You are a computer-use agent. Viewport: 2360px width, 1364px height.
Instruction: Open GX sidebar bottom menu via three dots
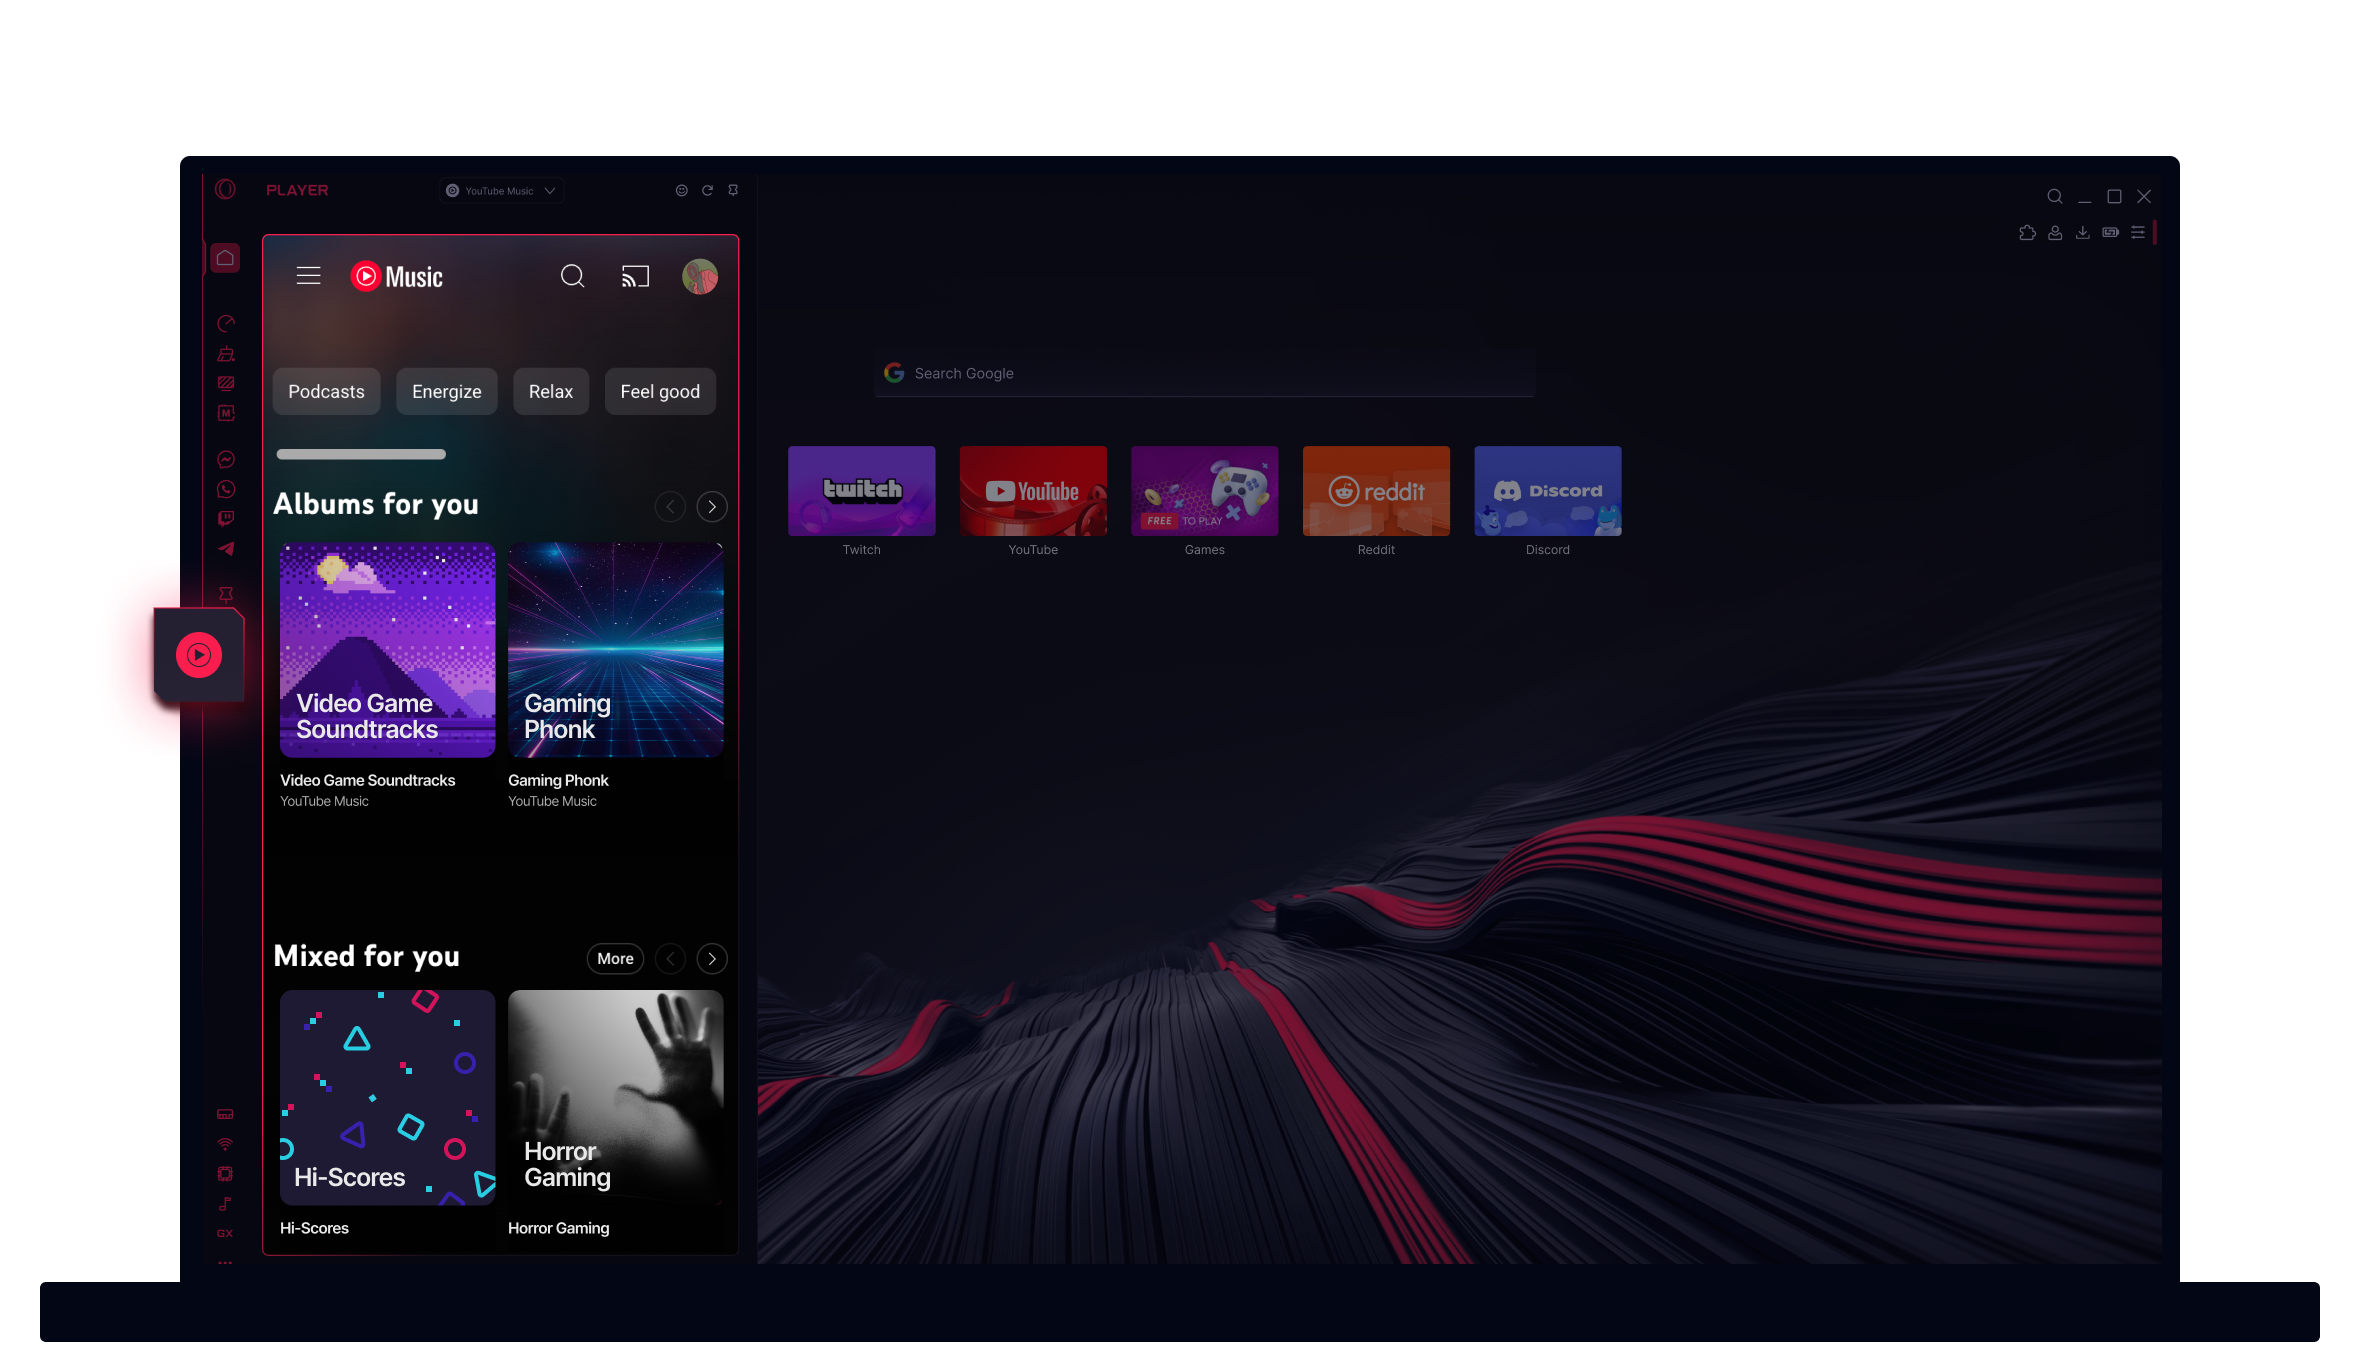(x=225, y=1262)
